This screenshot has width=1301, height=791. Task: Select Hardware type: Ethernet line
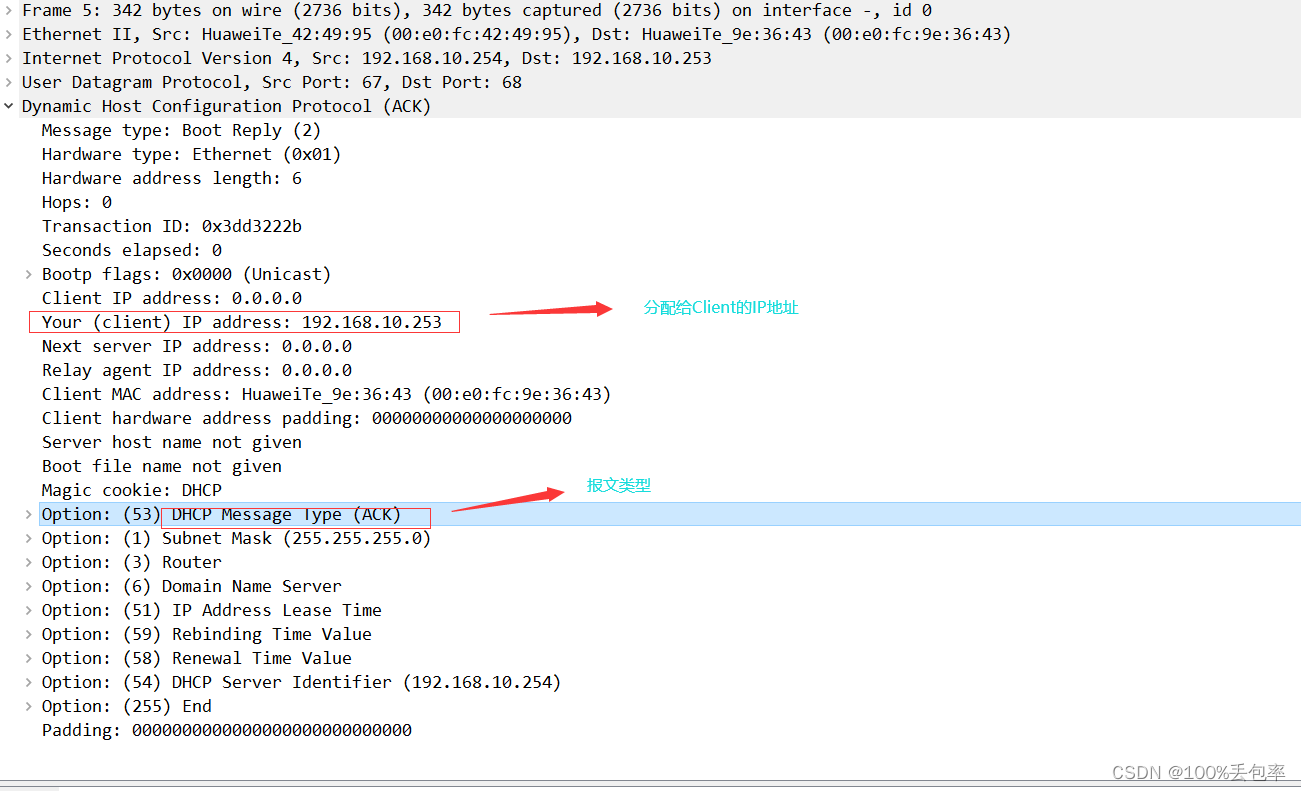click(x=191, y=155)
